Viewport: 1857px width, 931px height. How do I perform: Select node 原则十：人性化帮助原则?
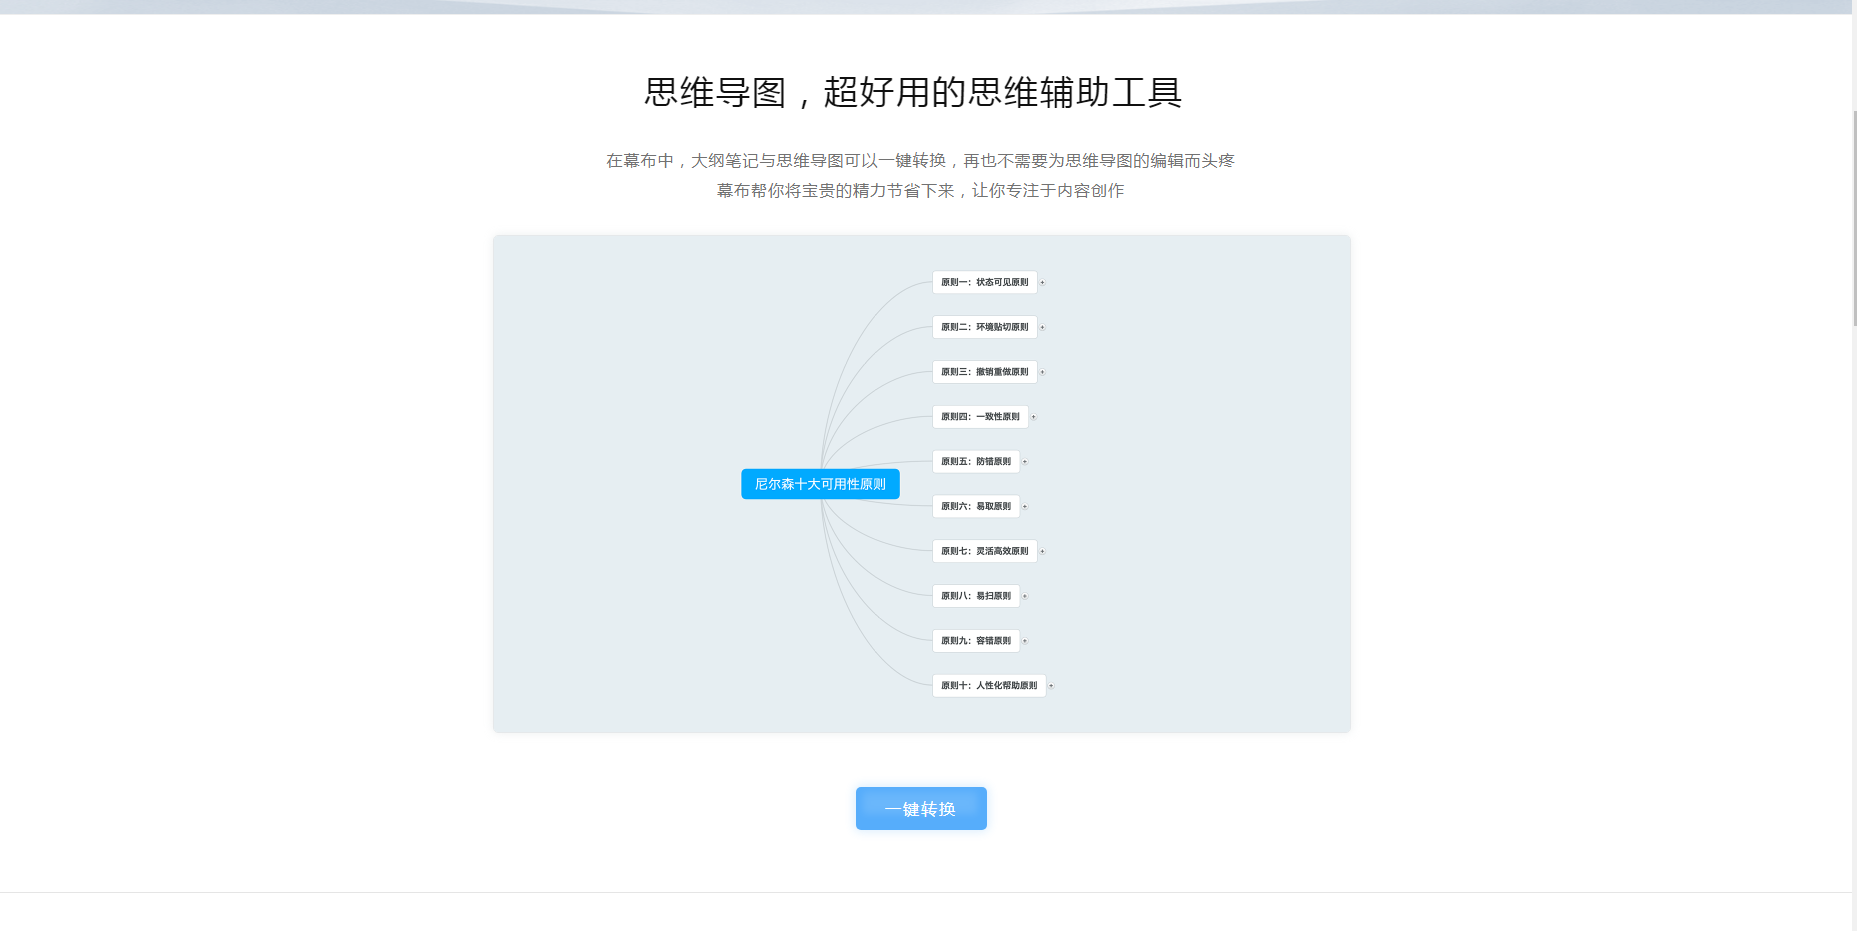(989, 685)
